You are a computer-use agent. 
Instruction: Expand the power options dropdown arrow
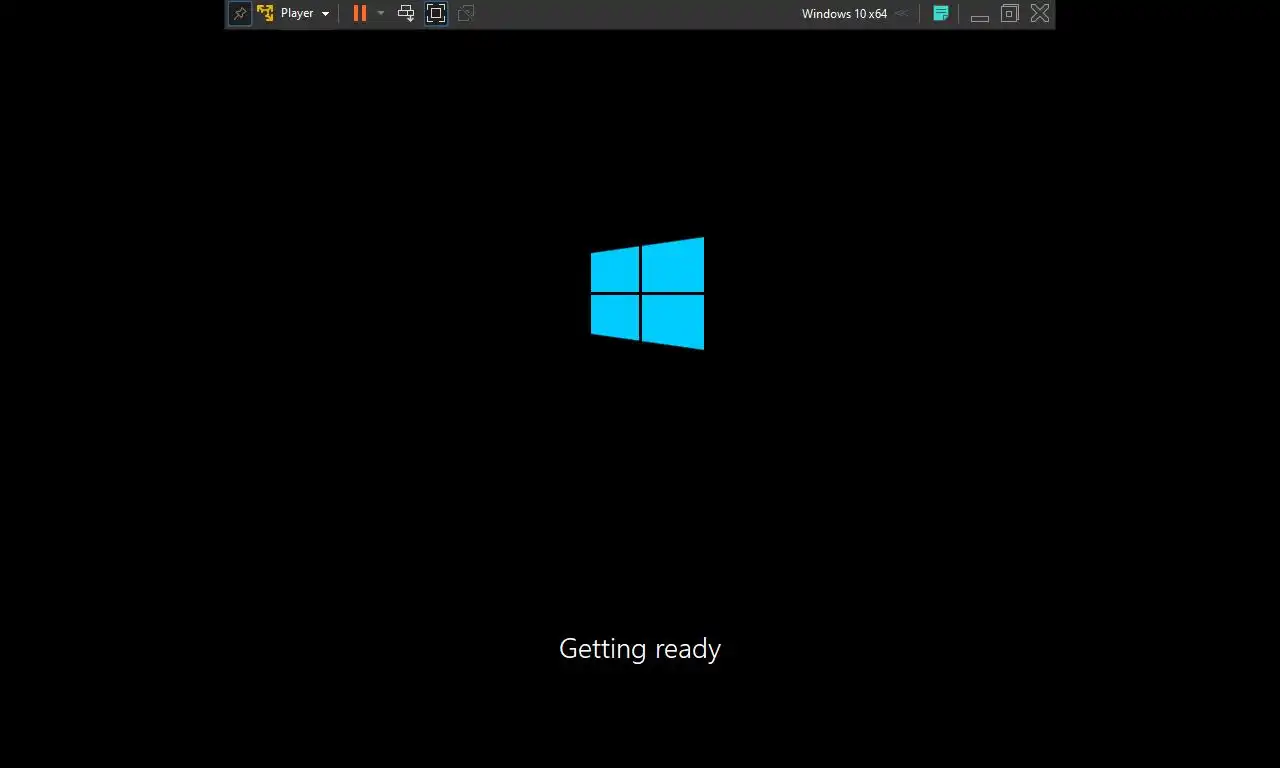pos(381,13)
